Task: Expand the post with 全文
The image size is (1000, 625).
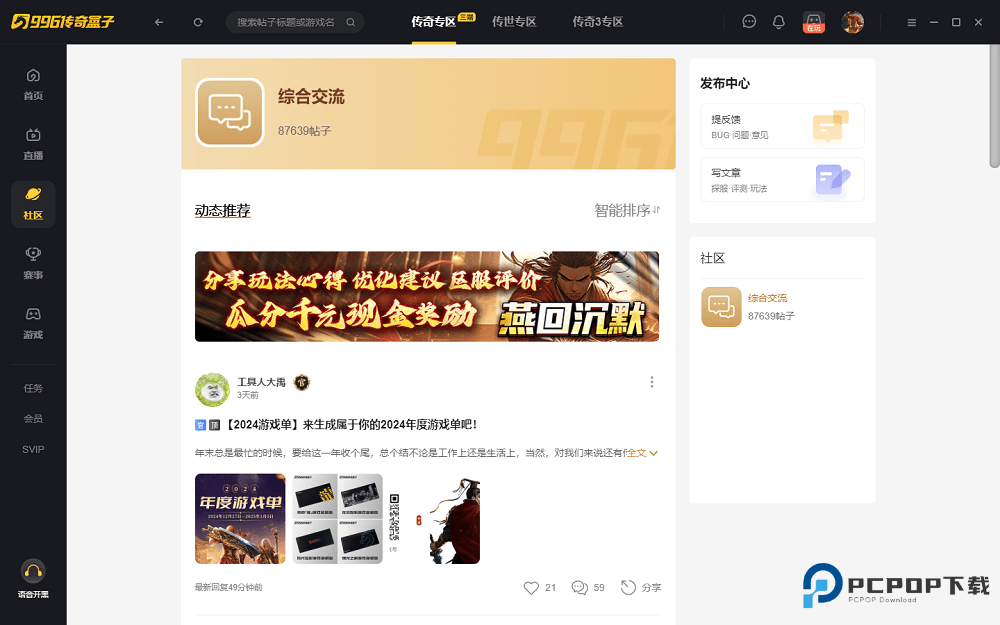Action: [x=642, y=453]
